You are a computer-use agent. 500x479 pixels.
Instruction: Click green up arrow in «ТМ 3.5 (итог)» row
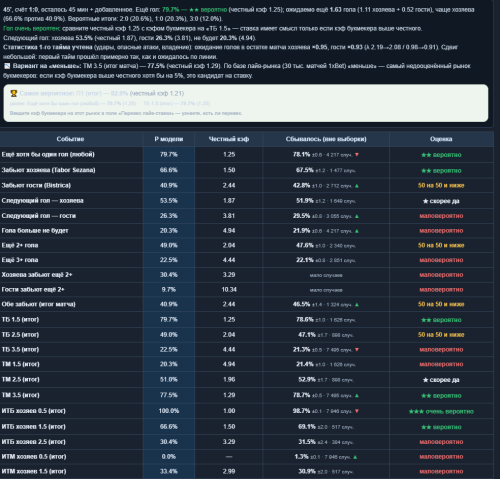coord(357,395)
